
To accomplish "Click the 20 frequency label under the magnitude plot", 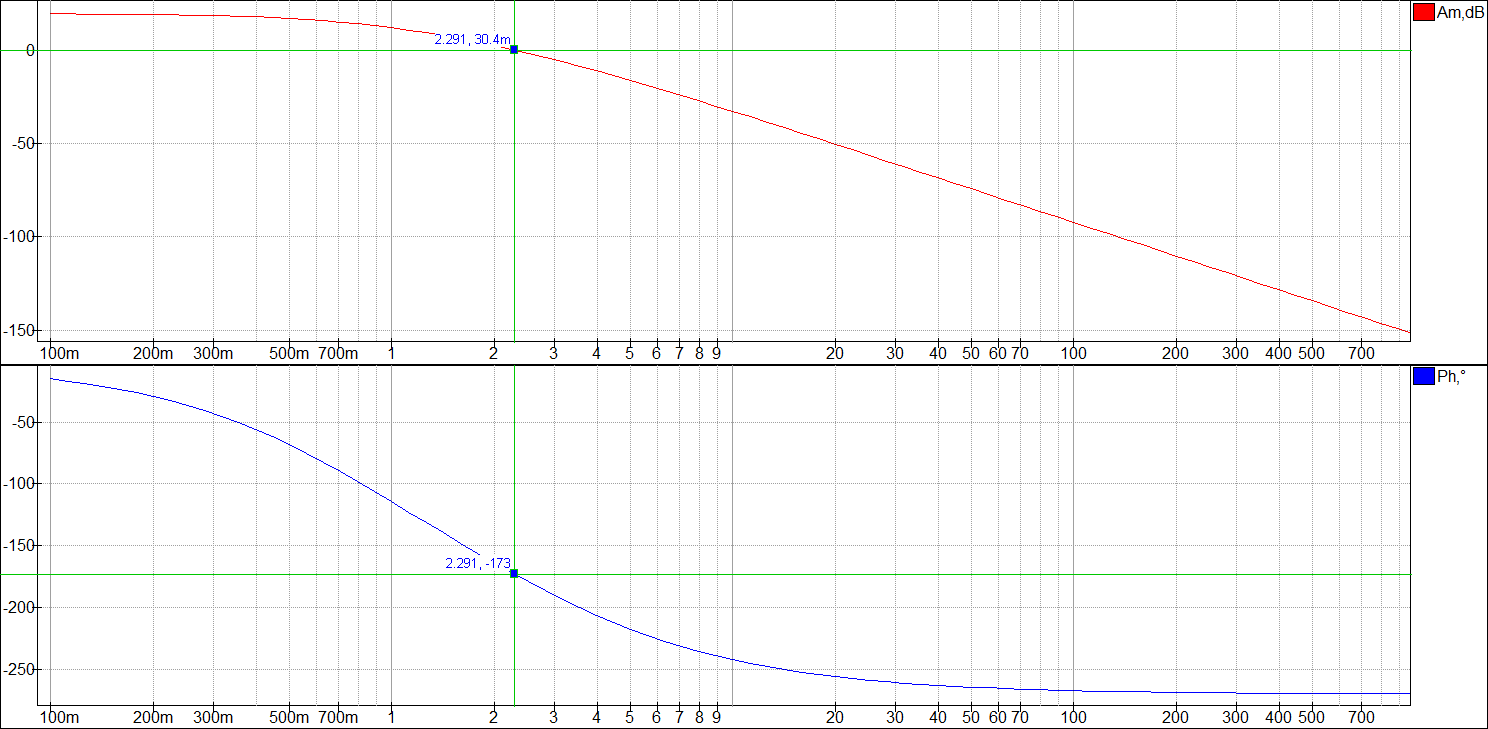I will point(835,353).
